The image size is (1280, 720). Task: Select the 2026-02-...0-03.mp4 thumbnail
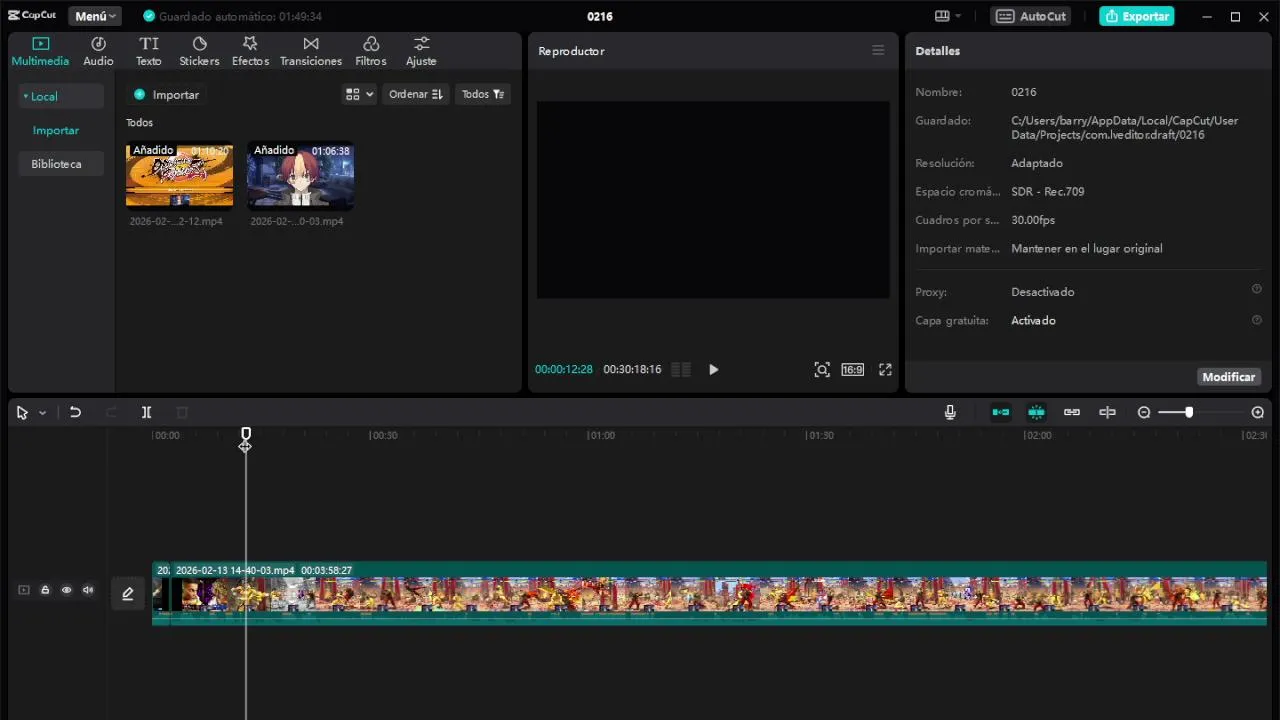(300, 175)
